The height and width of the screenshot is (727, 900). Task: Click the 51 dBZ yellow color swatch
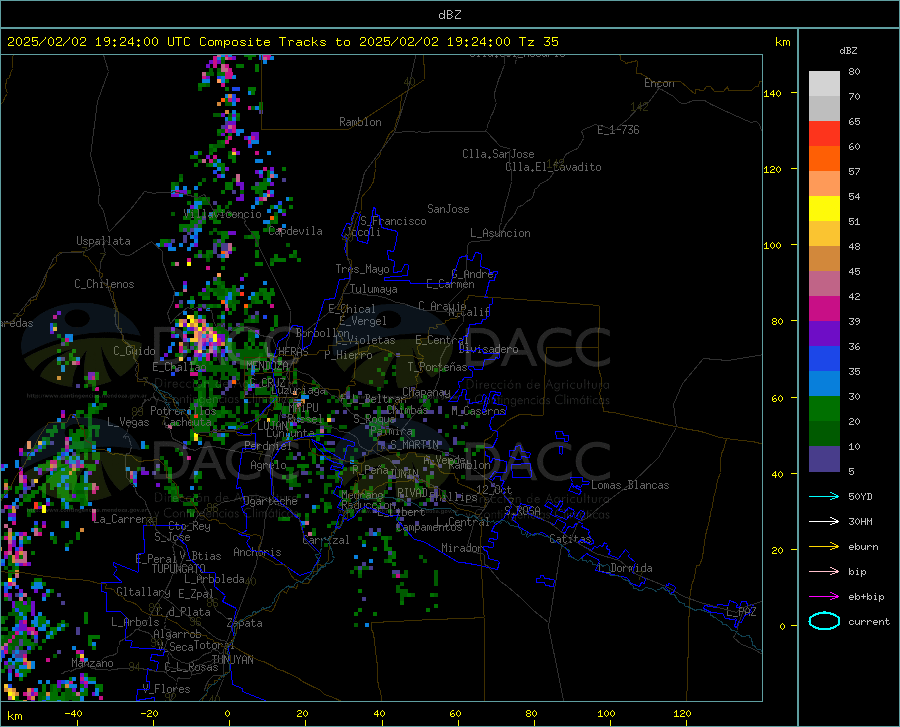pyautogui.click(x=824, y=208)
